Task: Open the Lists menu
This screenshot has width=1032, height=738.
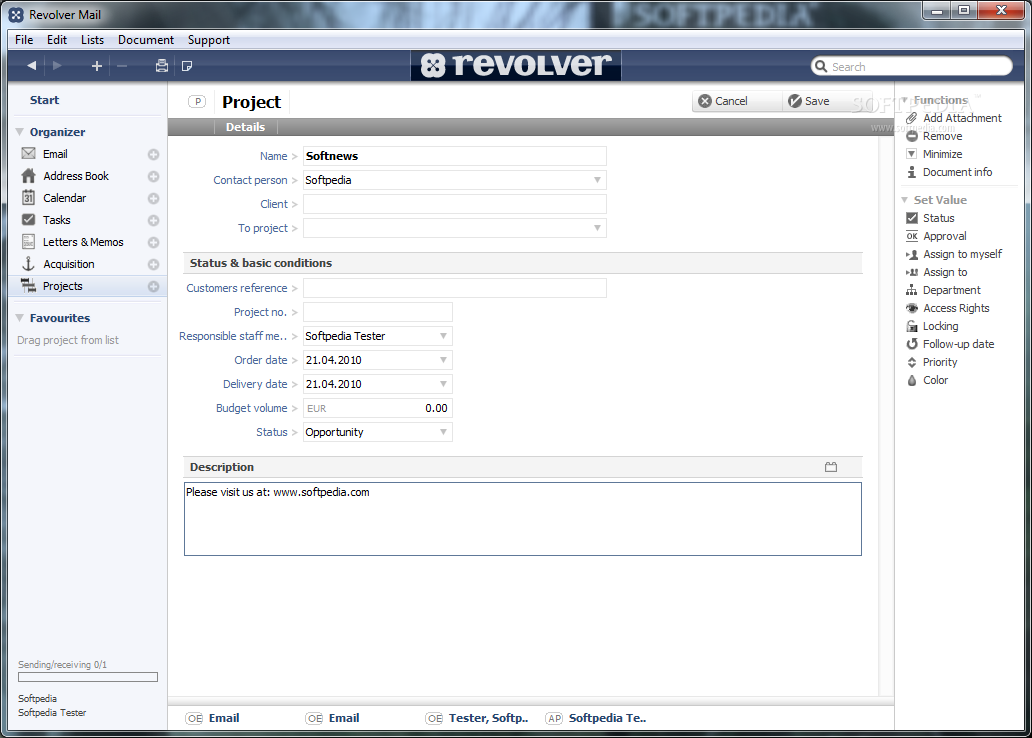Action: coord(92,40)
